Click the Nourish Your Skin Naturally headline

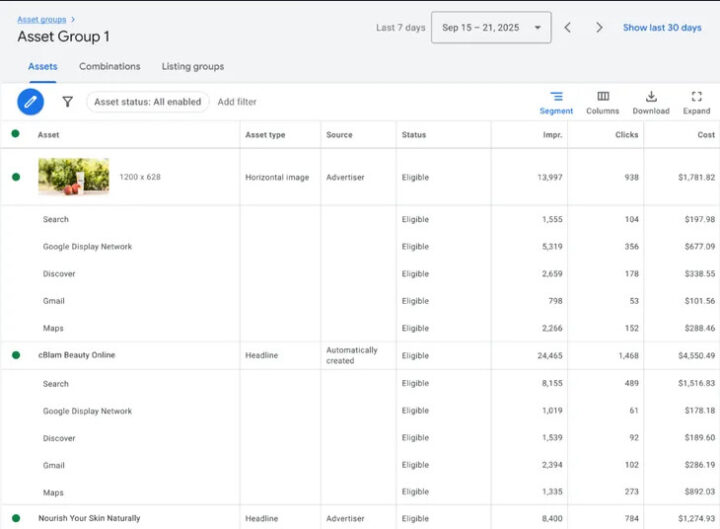tap(89, 518)
